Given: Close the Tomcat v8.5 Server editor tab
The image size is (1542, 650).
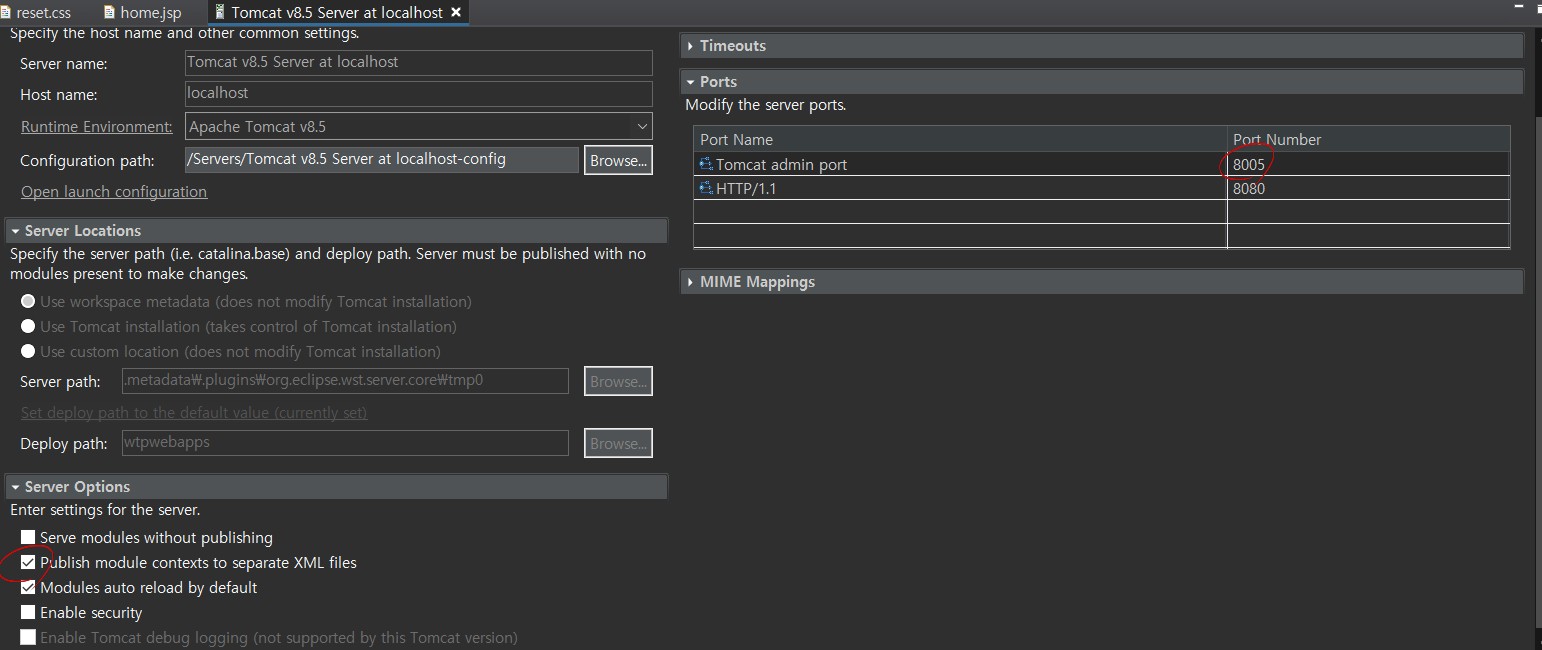Looking at the screenshot, I should coord(456,13).
